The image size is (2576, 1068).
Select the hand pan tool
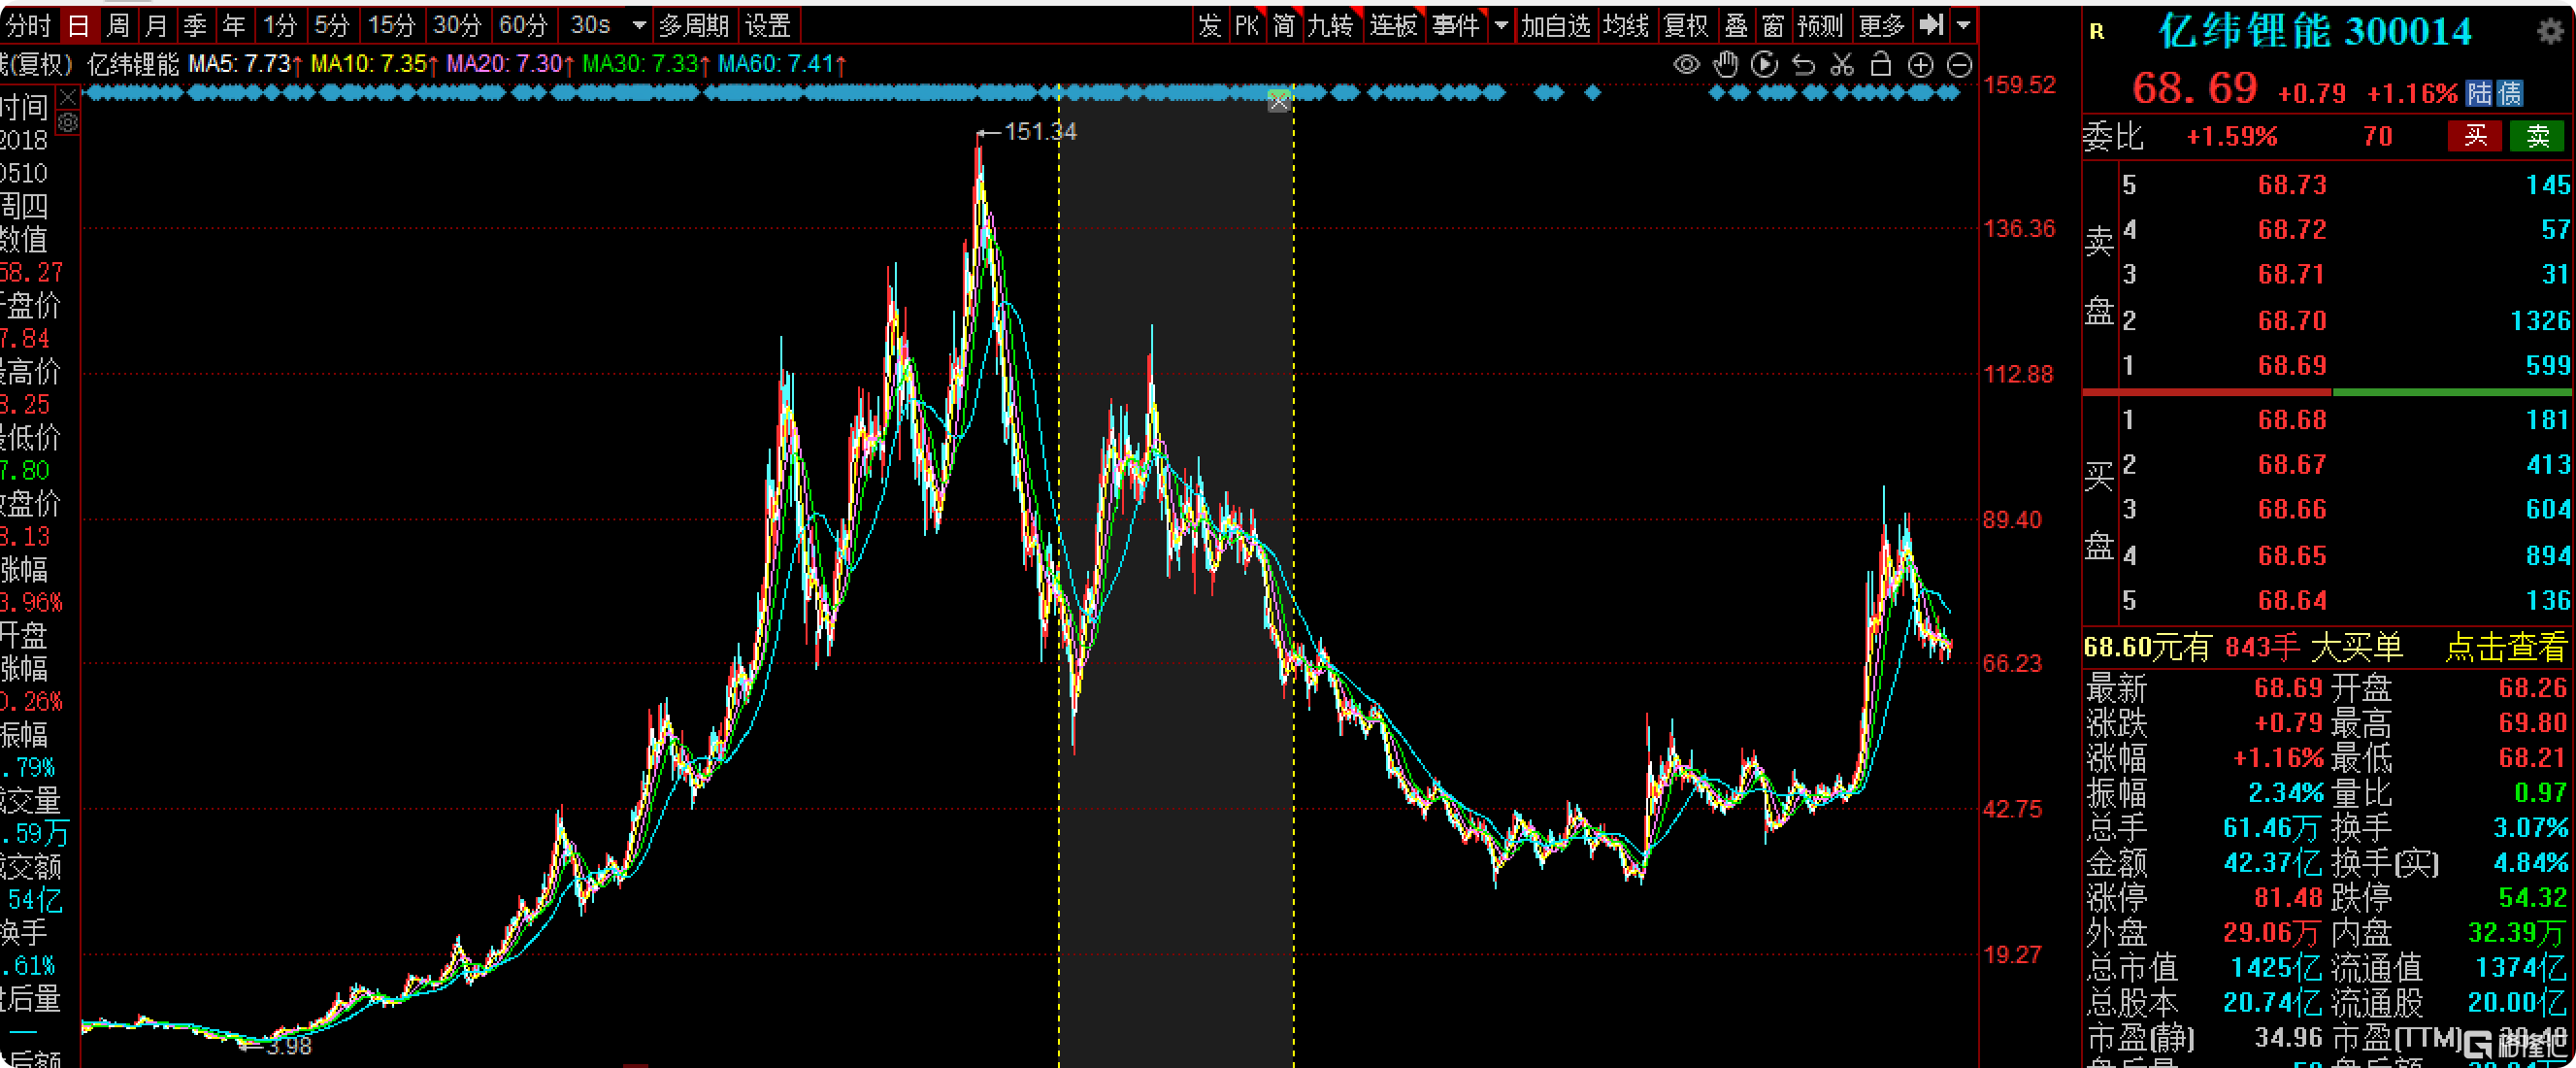tap(1725, 65)
